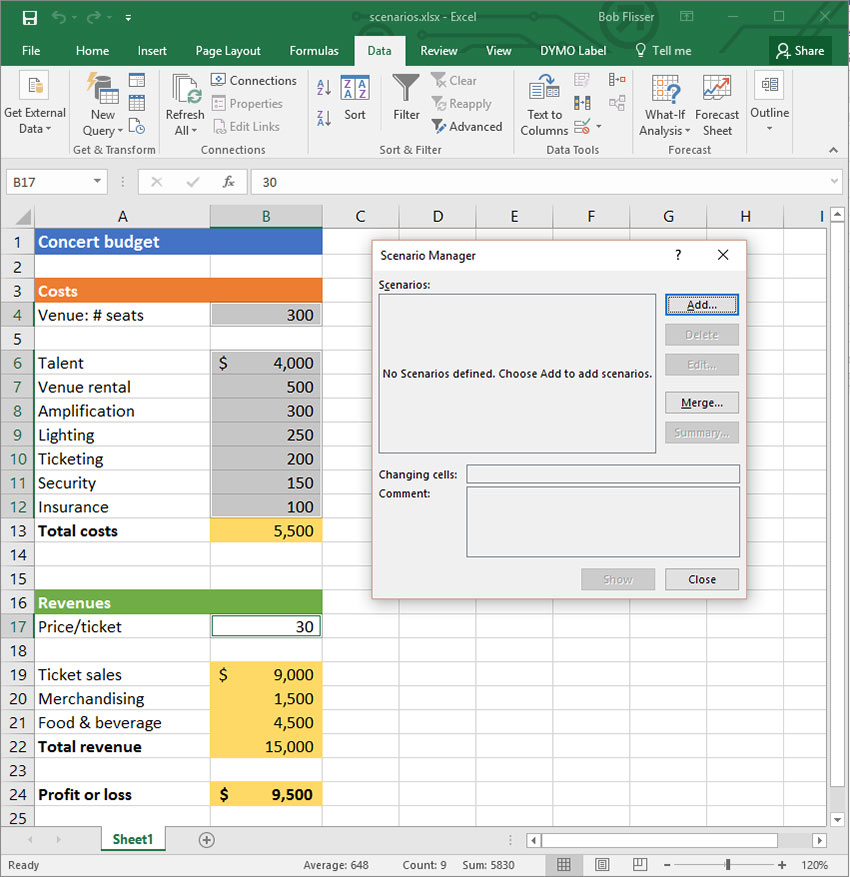Image resolution: width=850 pixels, height=877 pixels.
Task: Switch to the Formulas ribbon tab
Action: point(314,51)
